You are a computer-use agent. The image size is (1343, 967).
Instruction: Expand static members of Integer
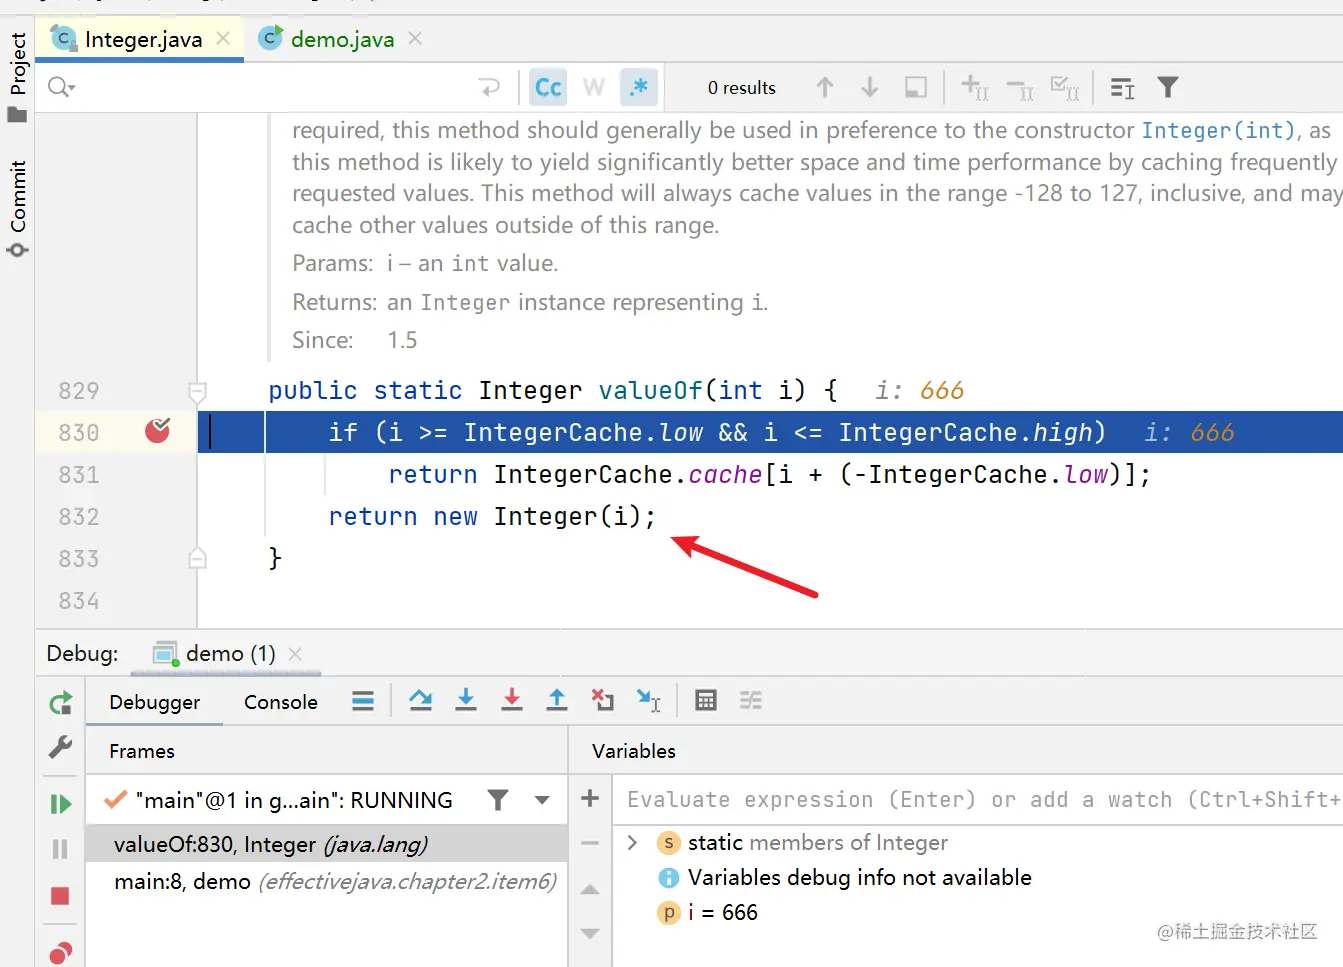[x=632, y=843]
